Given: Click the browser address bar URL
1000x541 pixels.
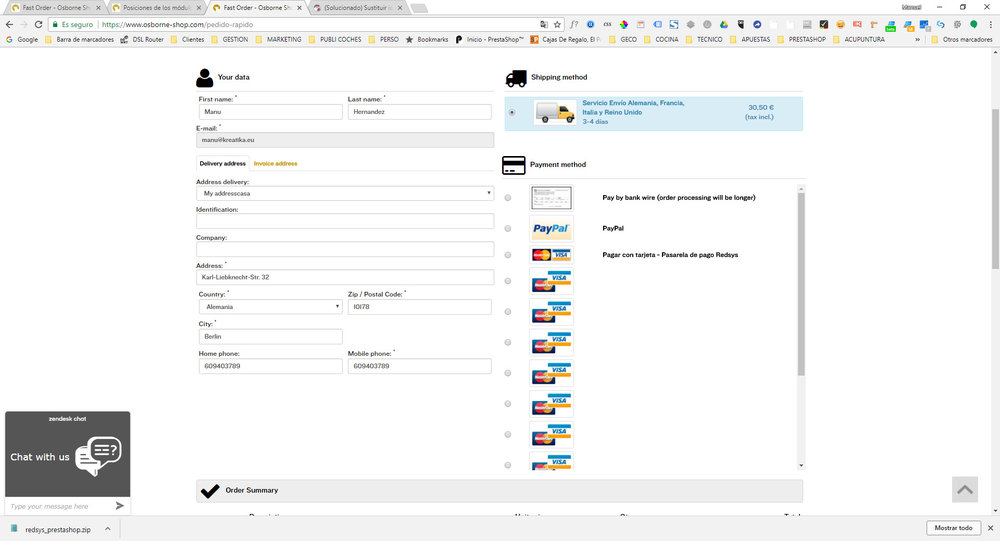Looking at the screenshot, I should click(x=177, y=24).
